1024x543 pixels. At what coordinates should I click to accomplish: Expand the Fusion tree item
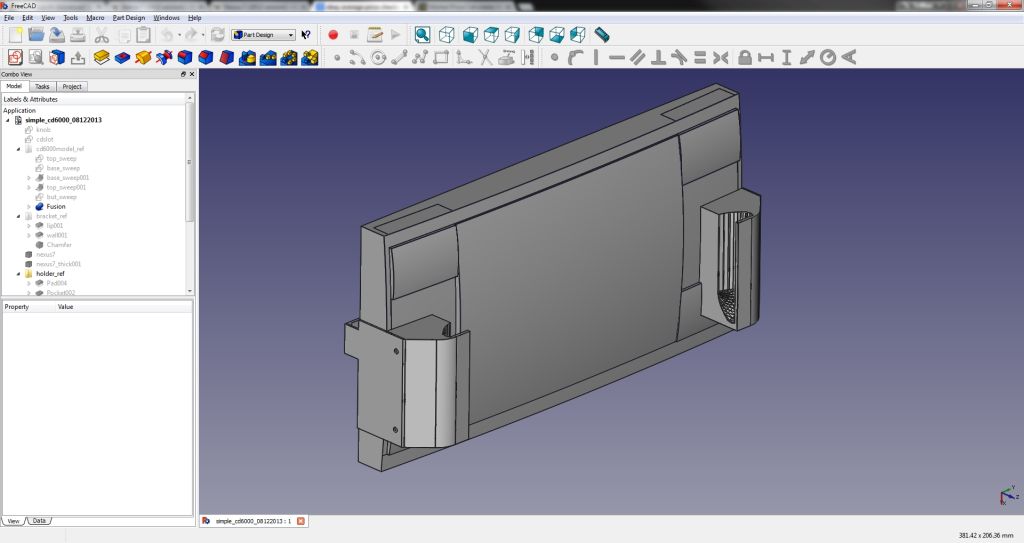point(29,206)
